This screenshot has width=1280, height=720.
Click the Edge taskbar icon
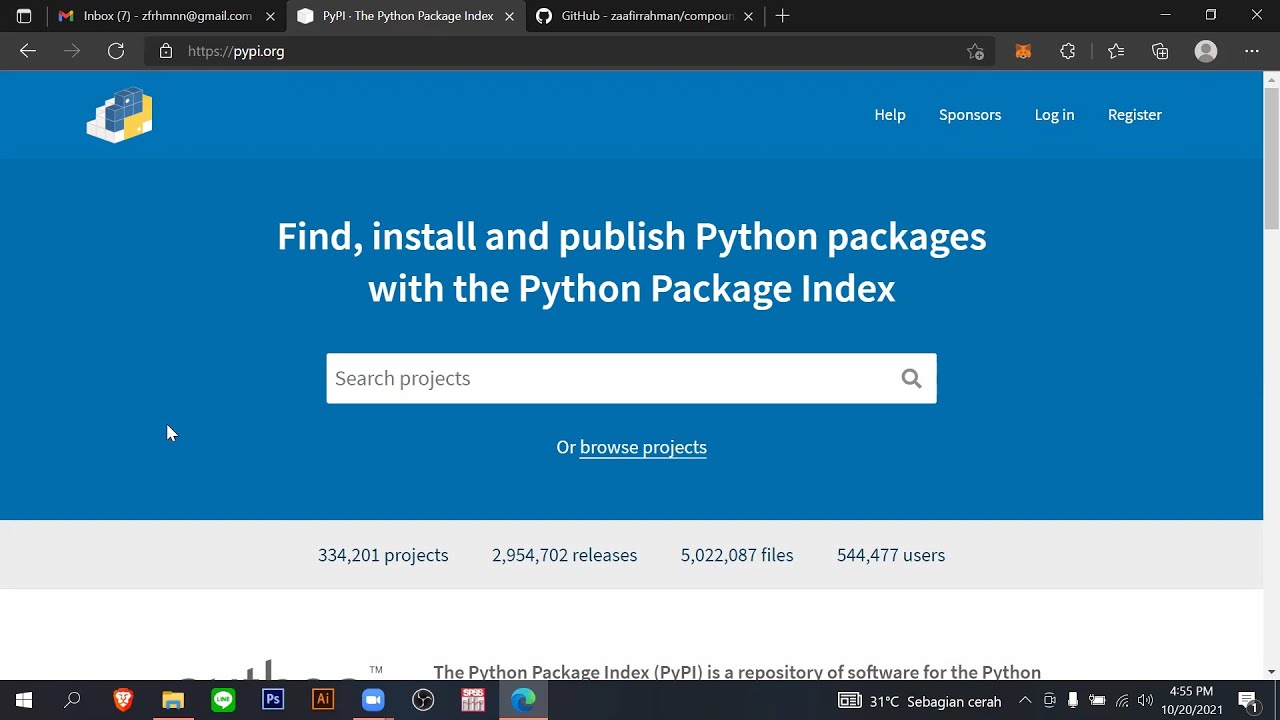point(523,700)
